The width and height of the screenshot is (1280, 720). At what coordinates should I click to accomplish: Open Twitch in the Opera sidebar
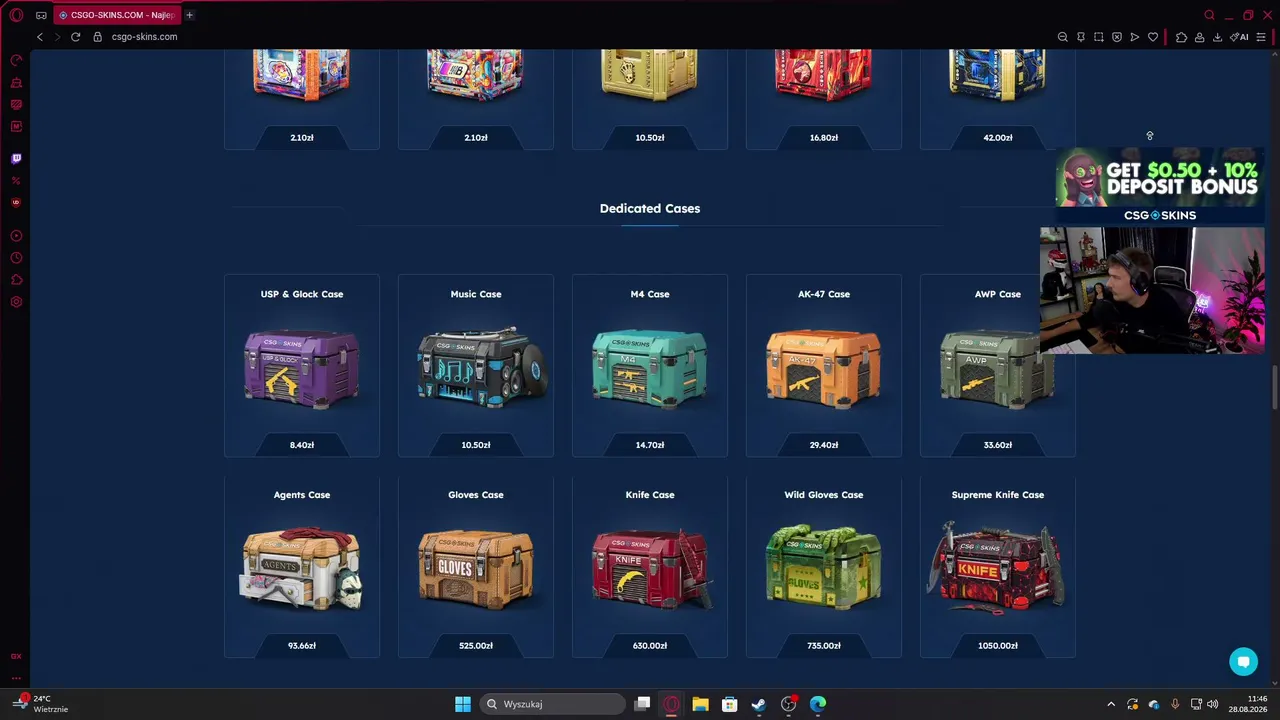click(16, 158)
